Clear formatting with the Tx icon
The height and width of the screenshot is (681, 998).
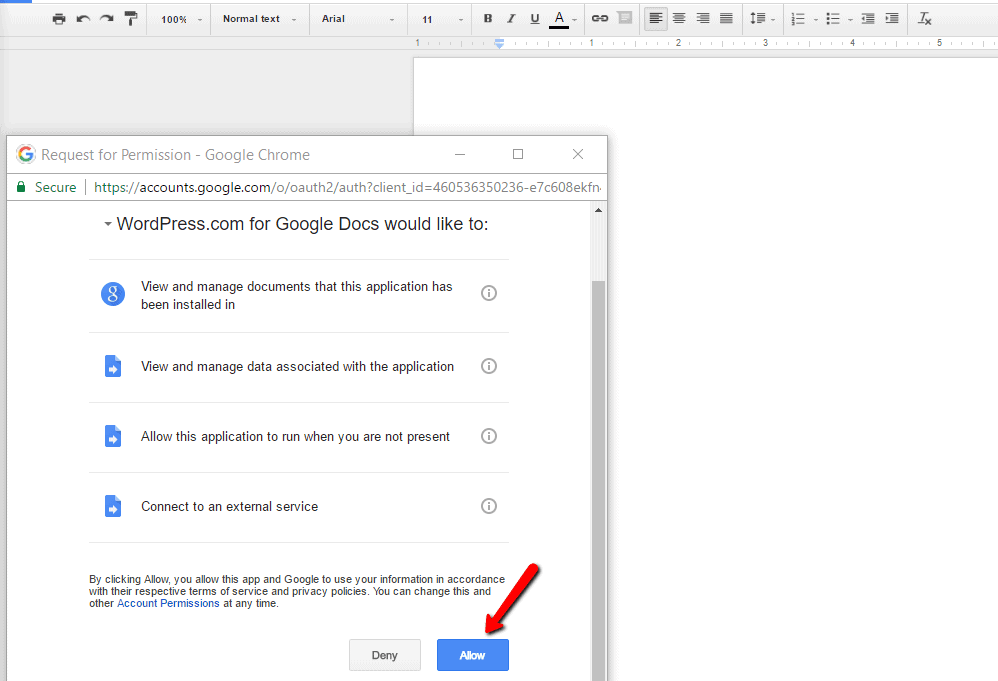(925, 18)
